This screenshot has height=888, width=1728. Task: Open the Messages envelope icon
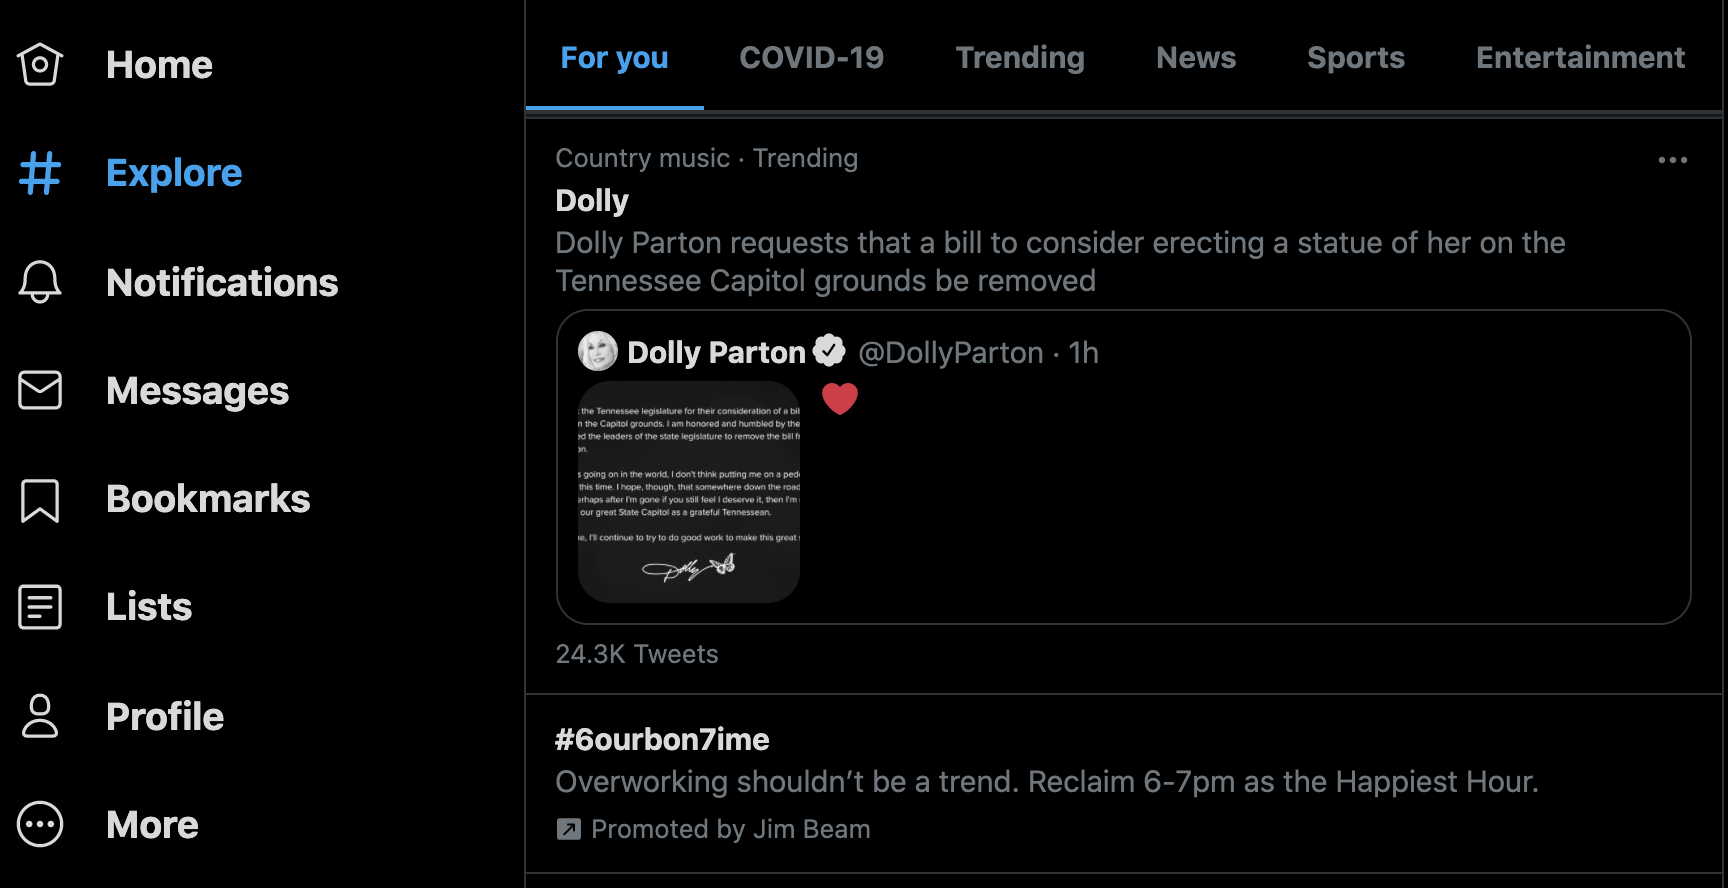click(x=40, y=390)
